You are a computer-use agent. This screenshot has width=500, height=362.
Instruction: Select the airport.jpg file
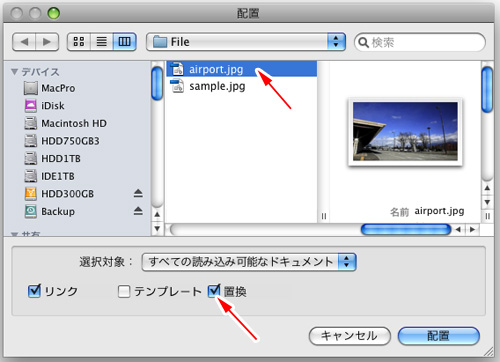click(x=242, y=69)
